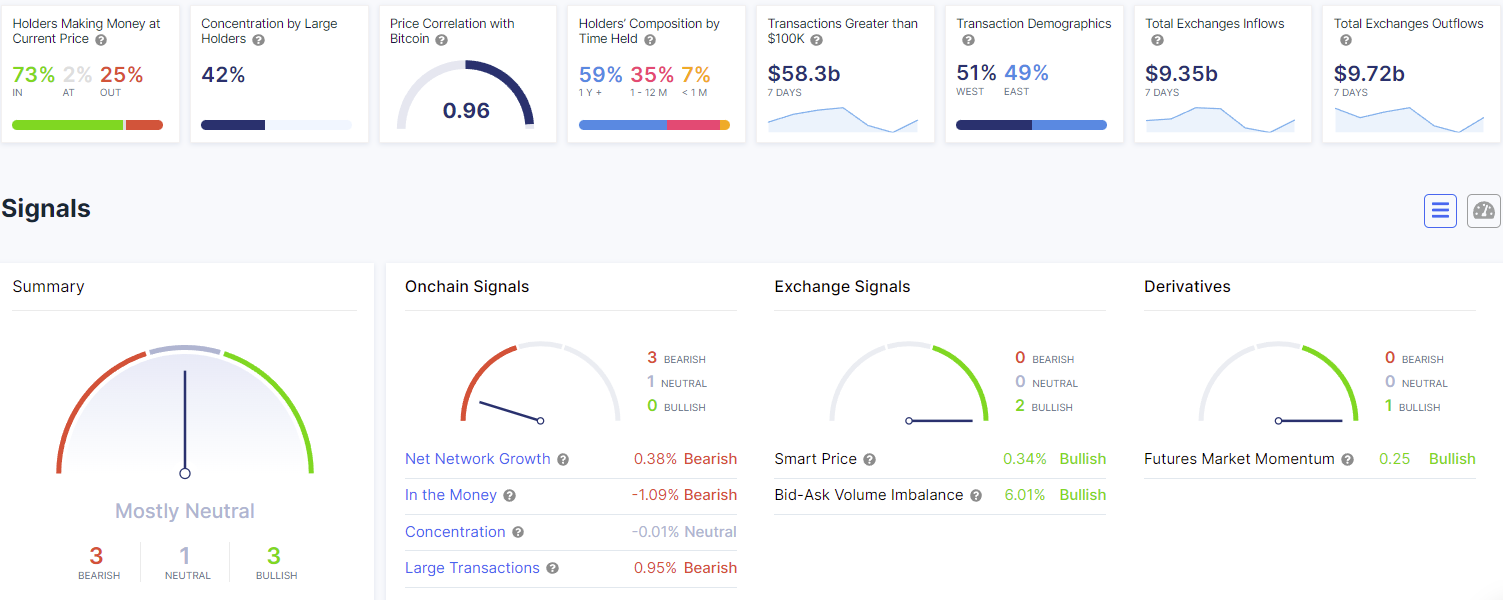Viewport: 1503px width, 600px height.
Task: Click help icon next to Futures Market Momentum
Action: (x=1347, y=460)
